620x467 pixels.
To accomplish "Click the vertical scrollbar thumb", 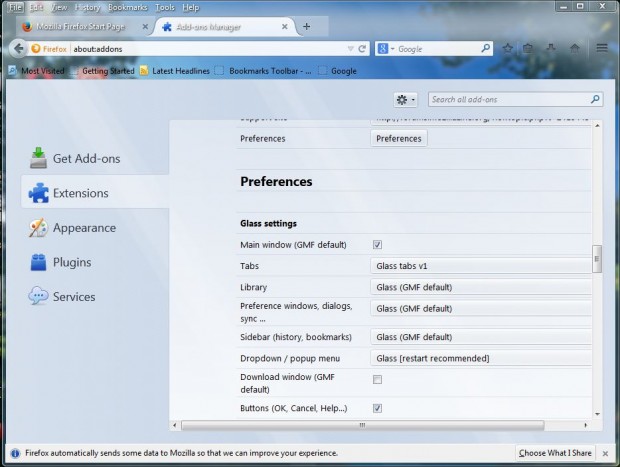I will click(x=597, y=259).
